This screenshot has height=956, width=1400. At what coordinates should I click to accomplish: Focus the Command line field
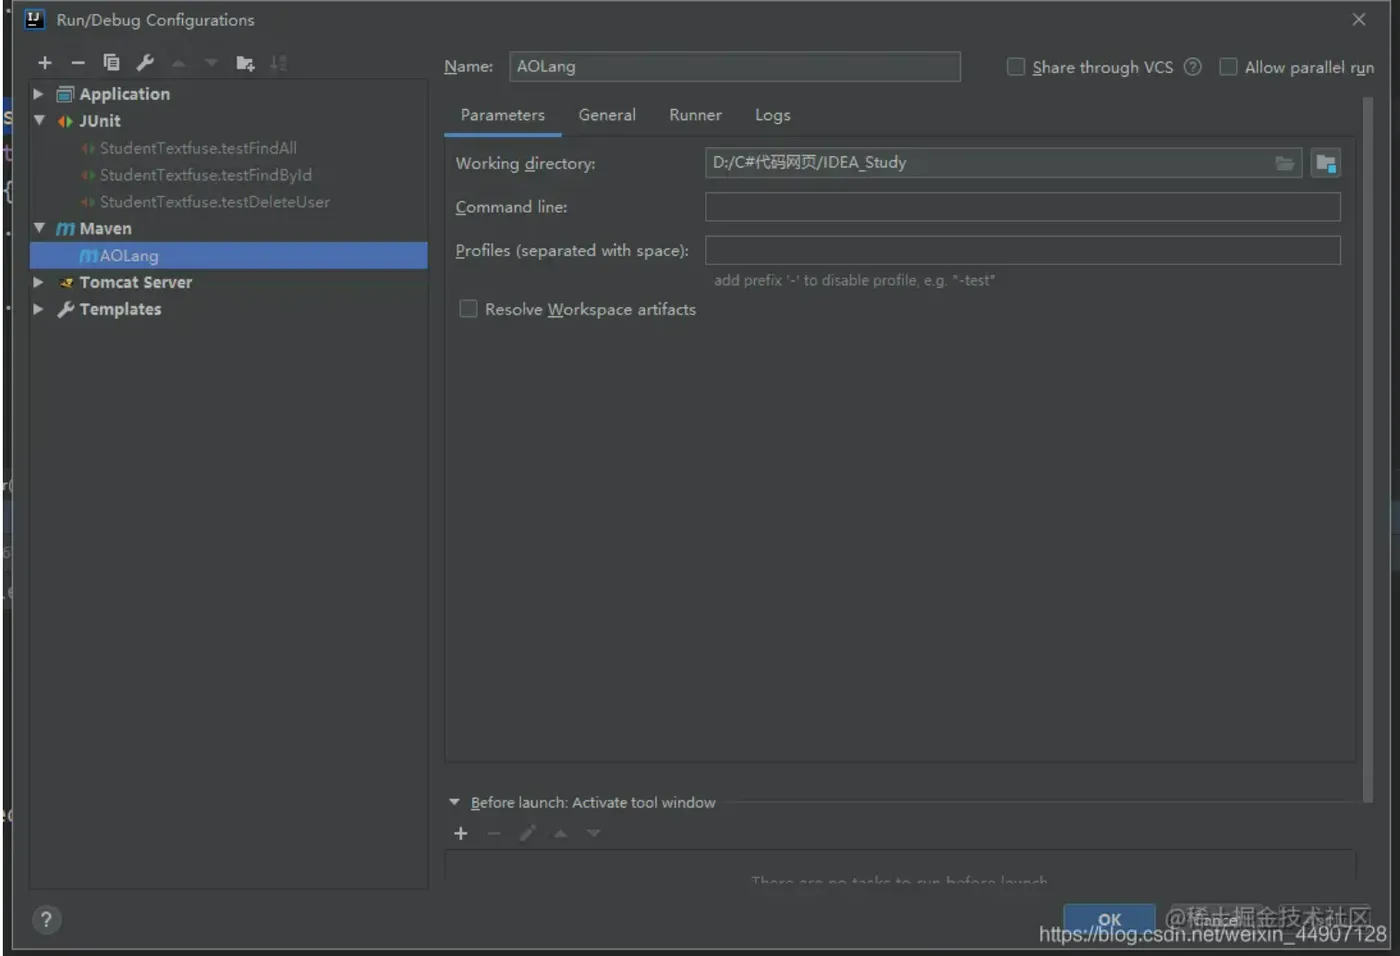(1023, 207)
